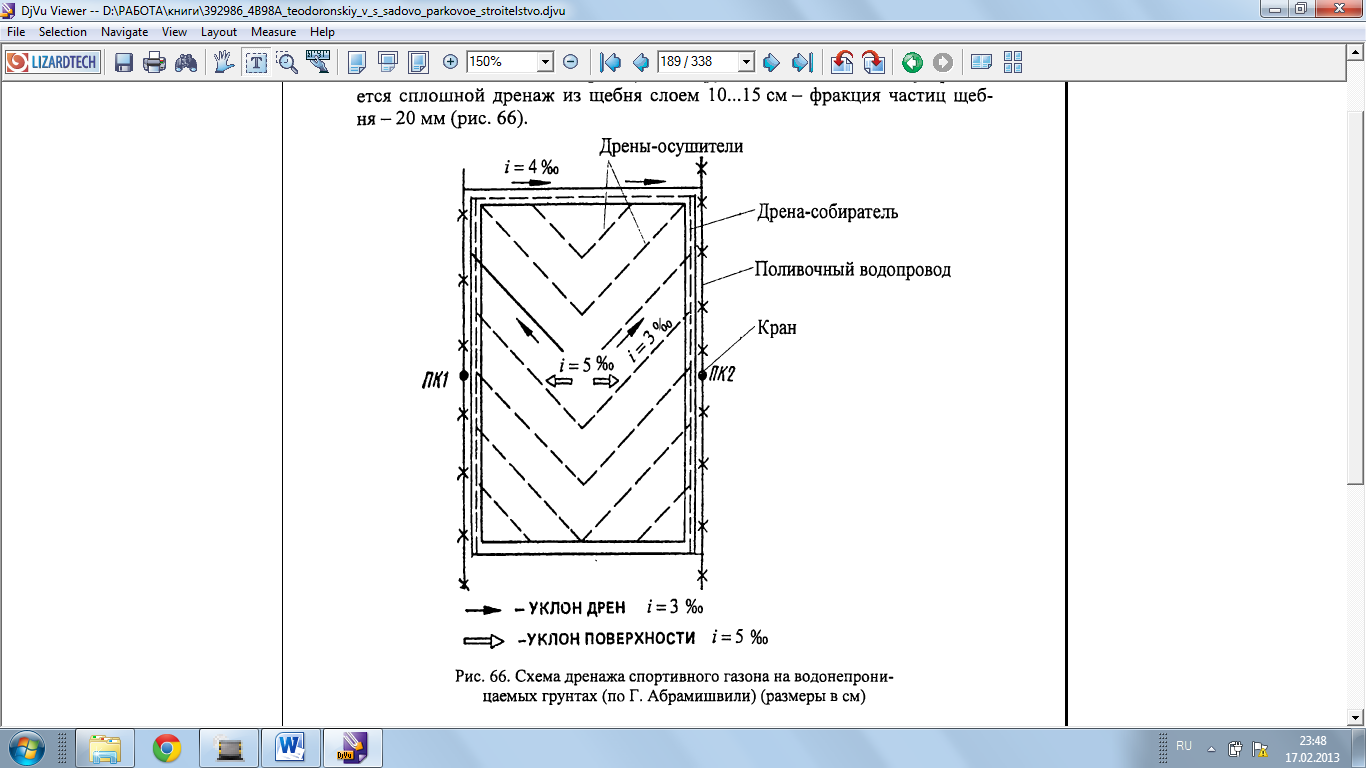This screenshot has width=1366, height=768.
Task: Click the vertical scrollbar down arrow
Action: pos(1356,716)
